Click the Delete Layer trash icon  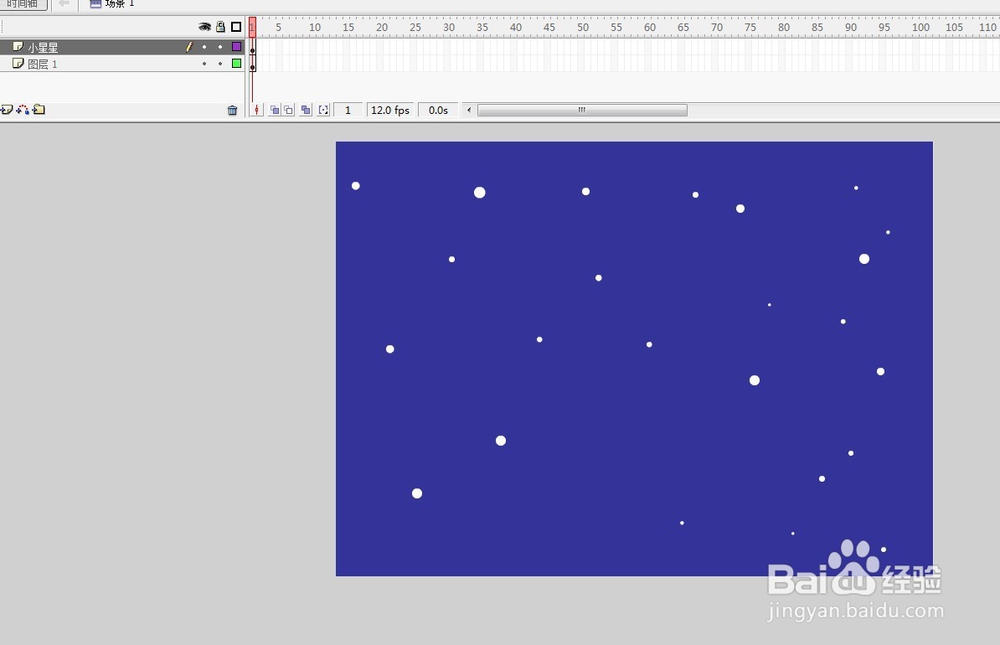tap(232, 110)
